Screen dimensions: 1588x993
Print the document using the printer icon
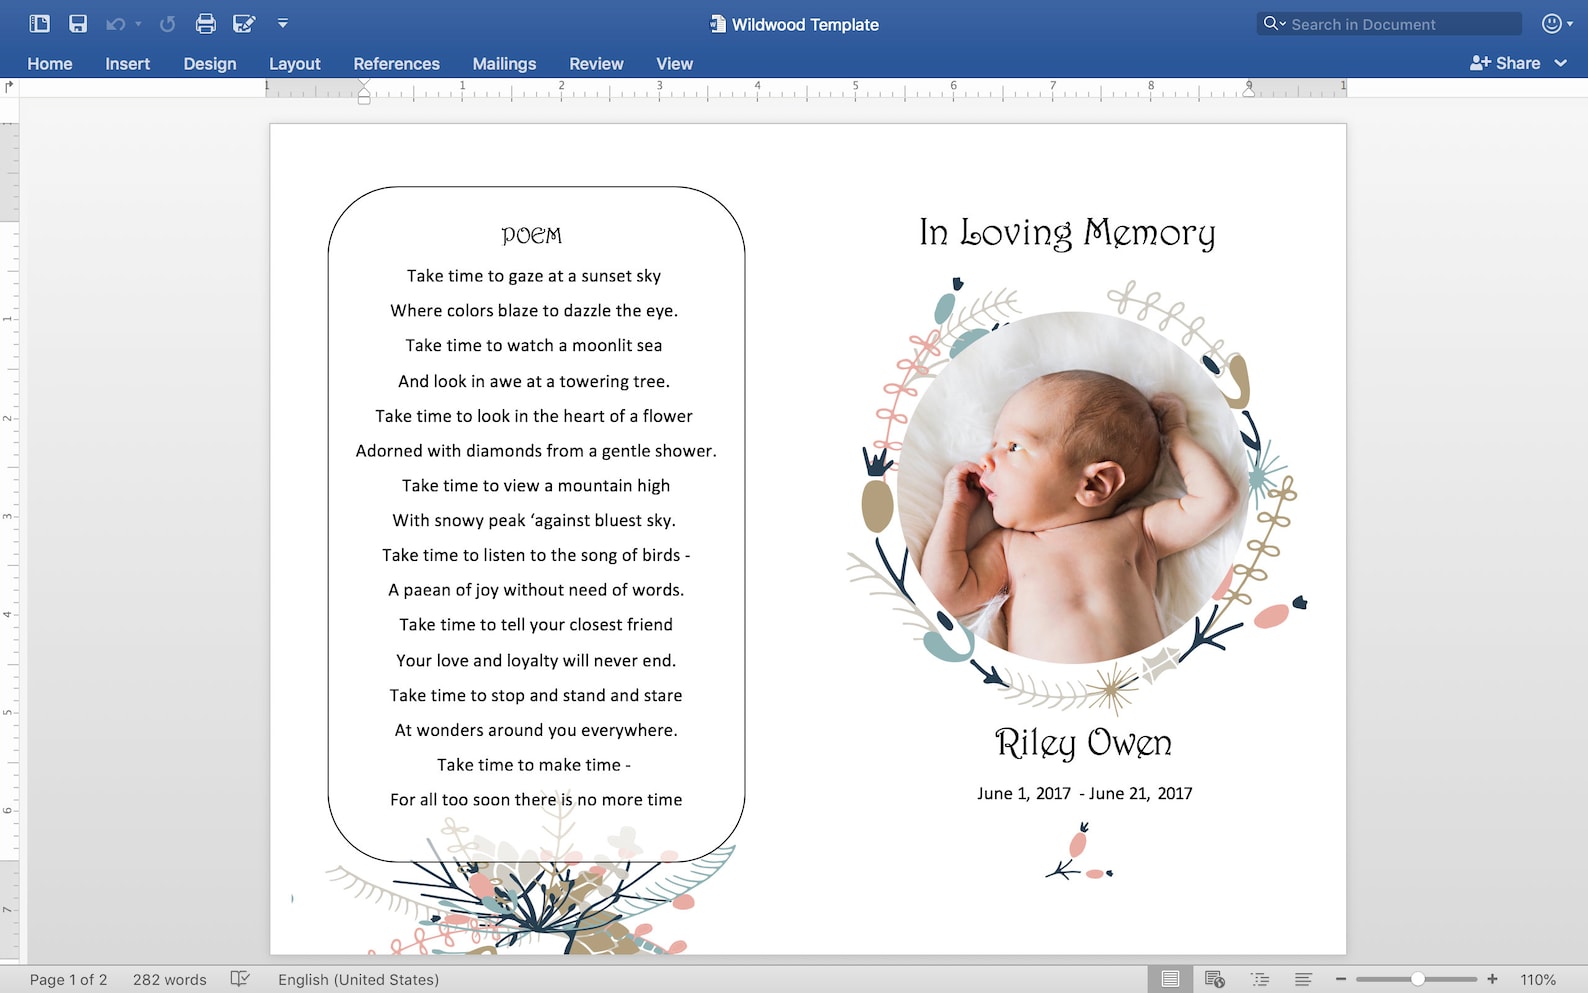click(x=206, y=24)
